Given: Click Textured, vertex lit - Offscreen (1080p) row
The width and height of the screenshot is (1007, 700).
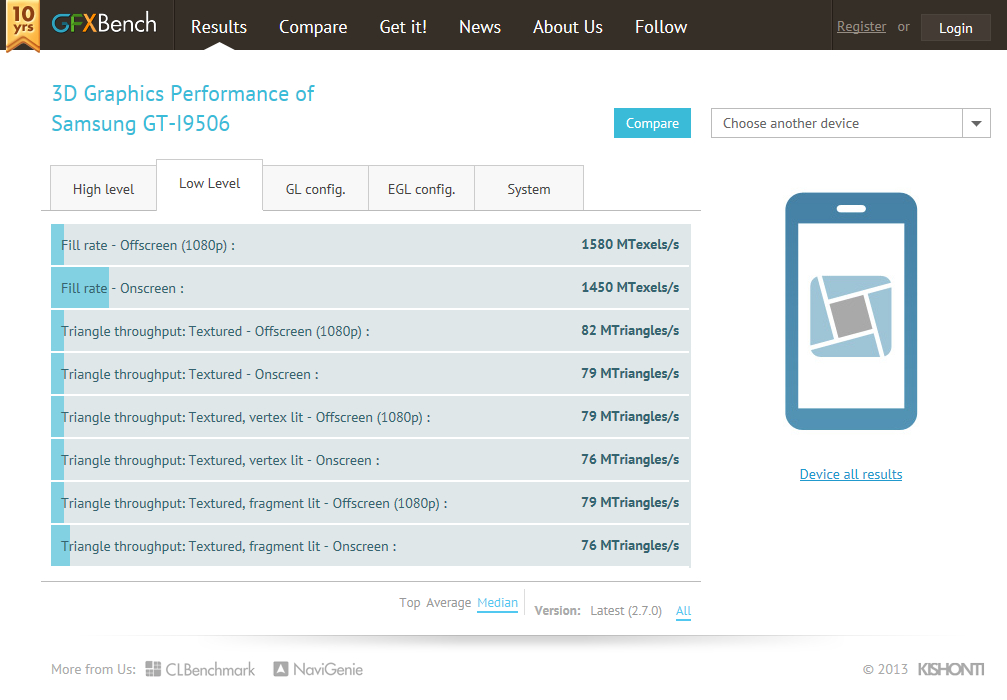Looking at the screenshot, I should 371,417.
